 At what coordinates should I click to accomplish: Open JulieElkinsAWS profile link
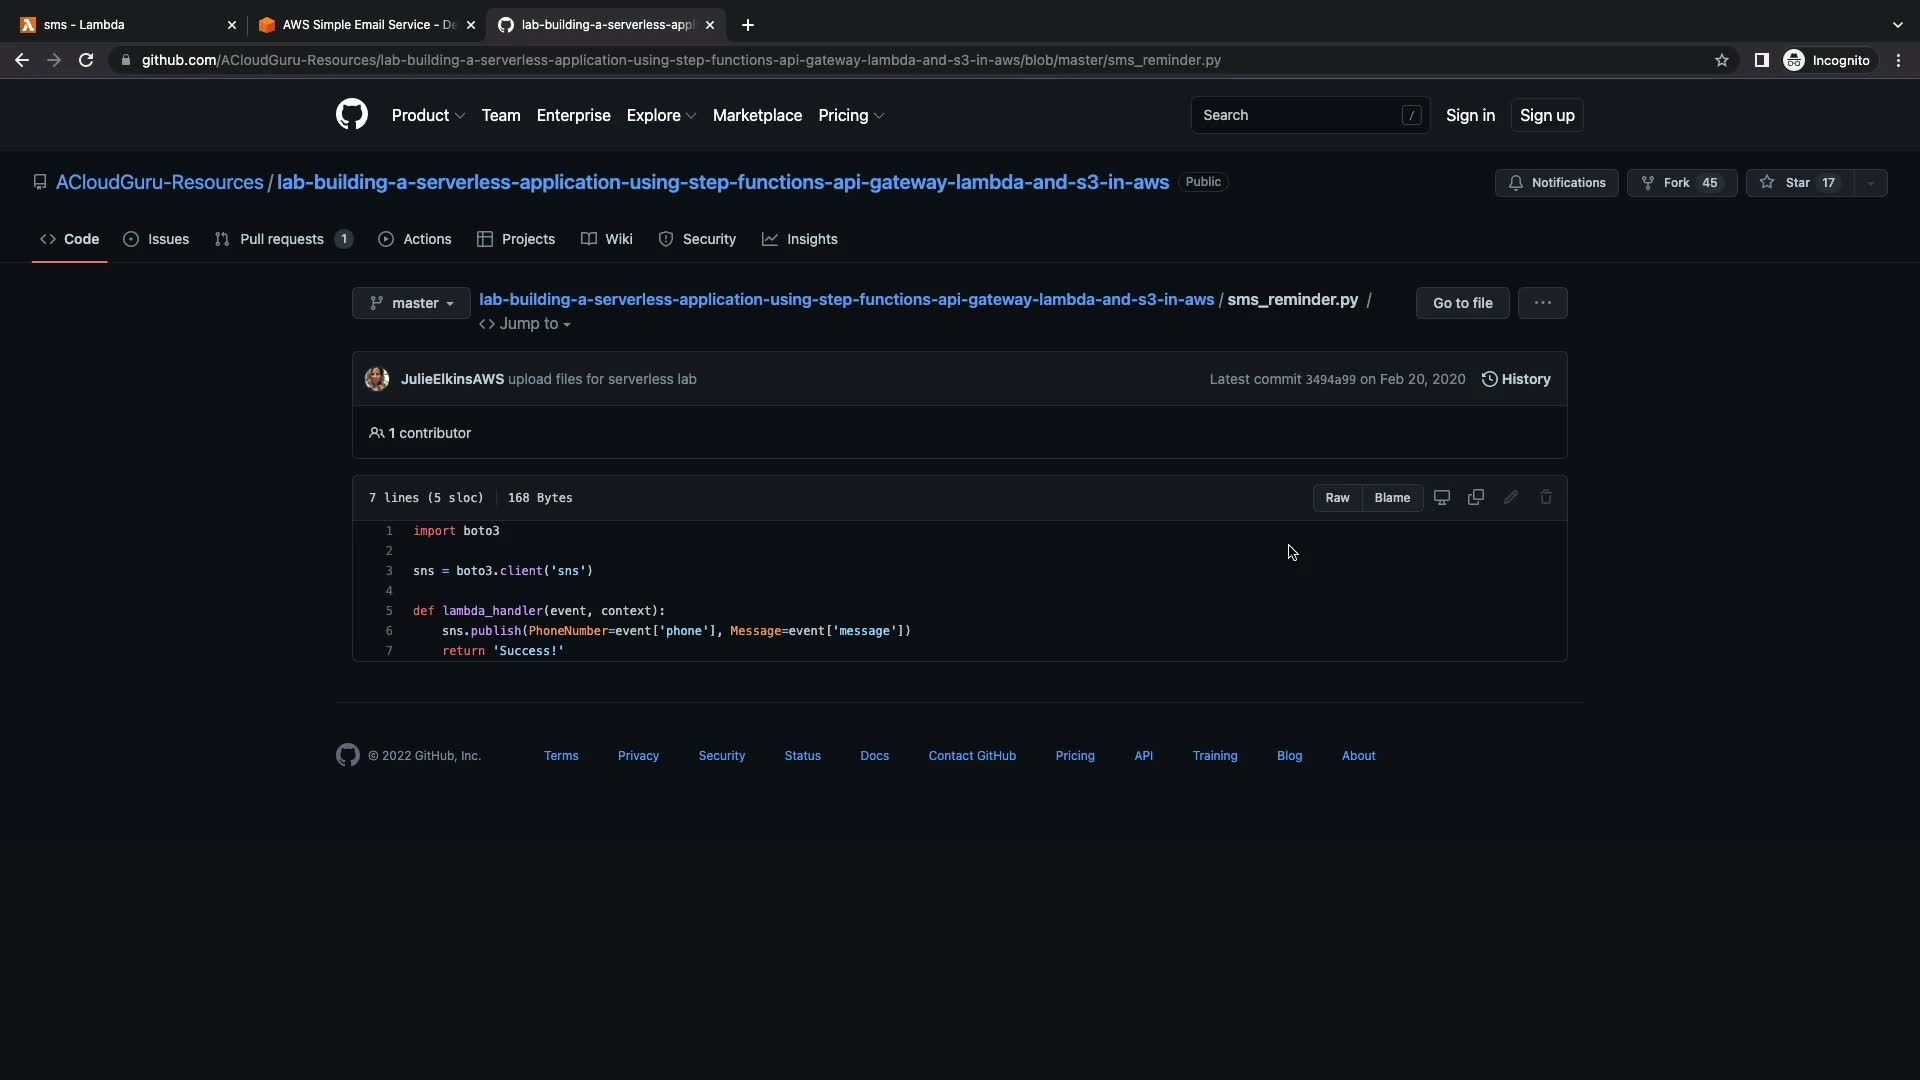[x=452, y=379]
